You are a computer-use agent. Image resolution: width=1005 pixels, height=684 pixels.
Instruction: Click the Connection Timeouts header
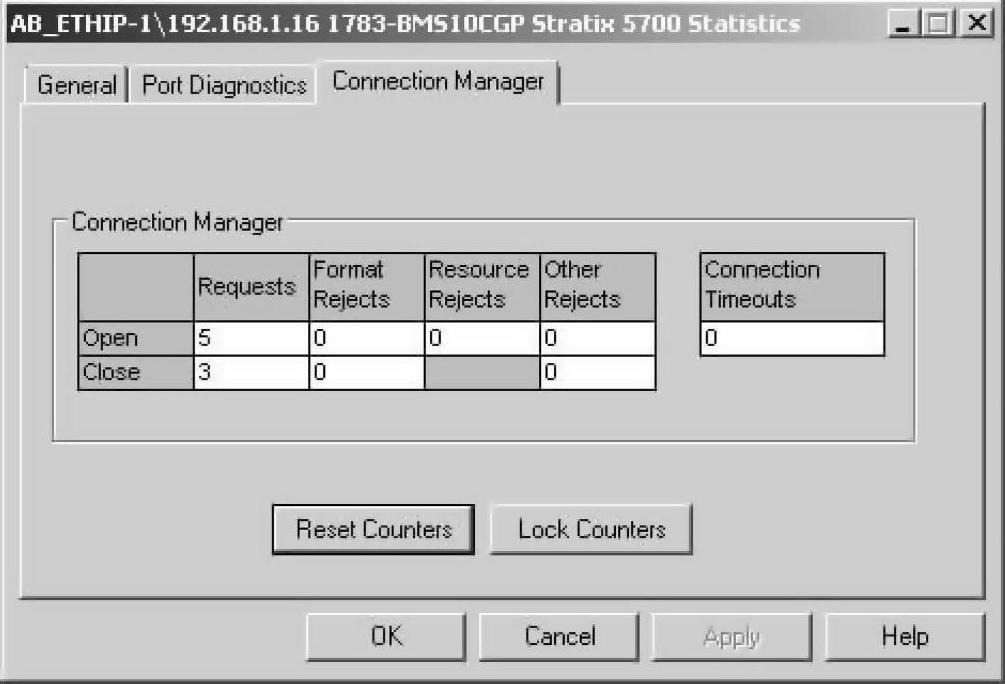point(792,287)
